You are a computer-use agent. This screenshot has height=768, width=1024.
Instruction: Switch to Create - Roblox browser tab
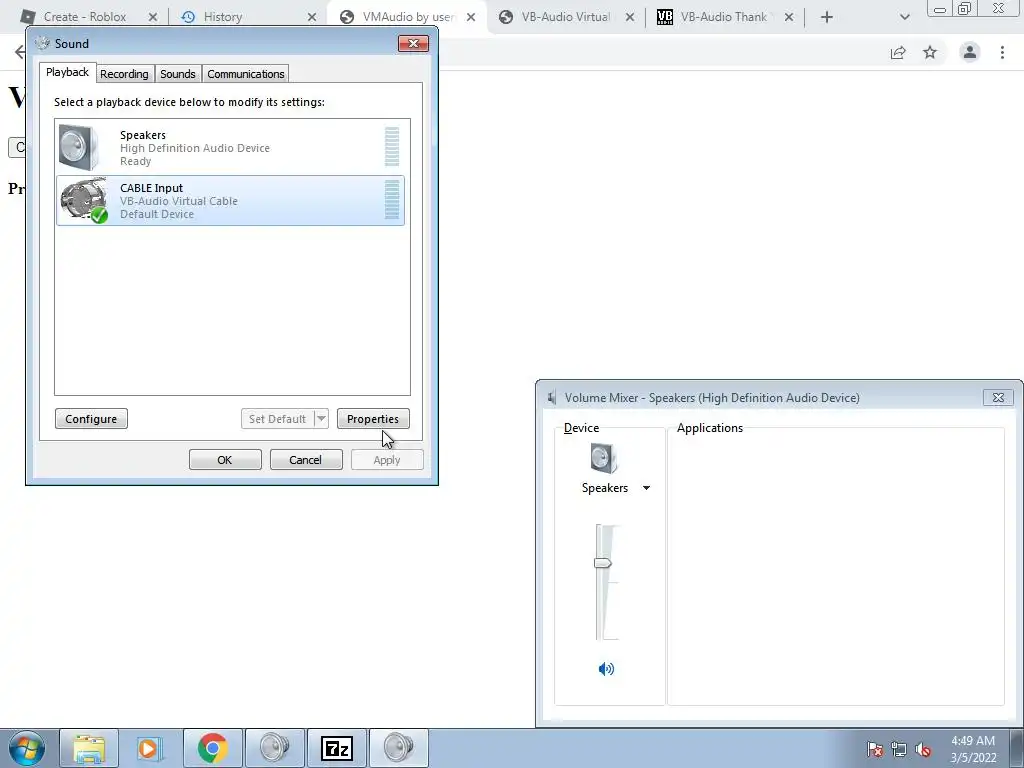coord(85,17)
